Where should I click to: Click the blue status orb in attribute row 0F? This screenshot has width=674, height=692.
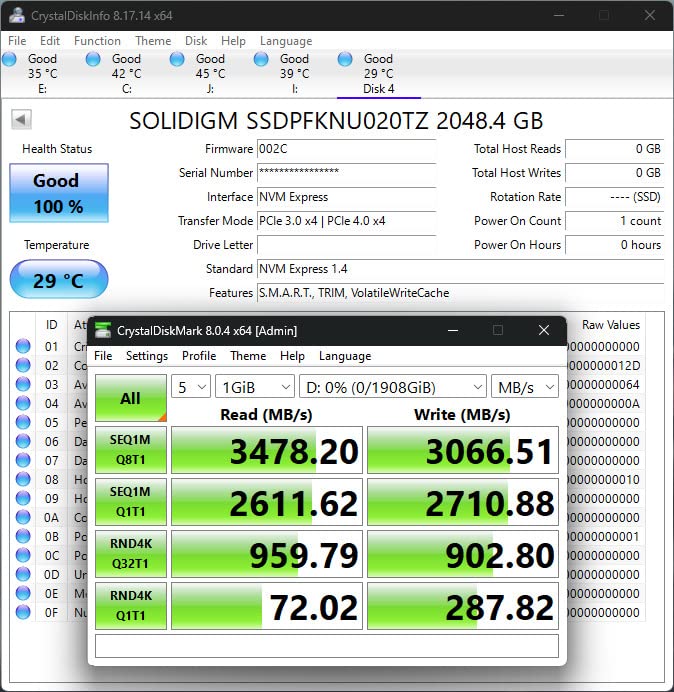pyautogui.click(x=23, y=612)
